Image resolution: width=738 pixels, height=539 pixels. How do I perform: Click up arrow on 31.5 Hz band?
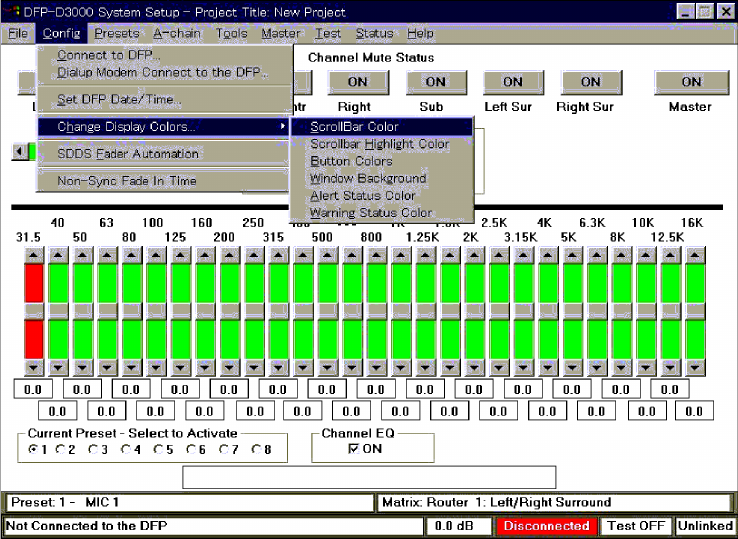[33, 255]
